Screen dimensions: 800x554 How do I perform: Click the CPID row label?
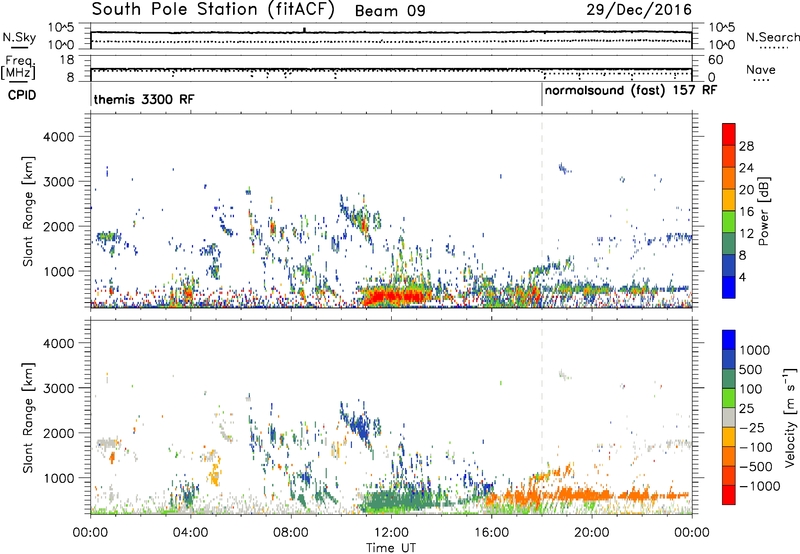click(x=22, y=95)
